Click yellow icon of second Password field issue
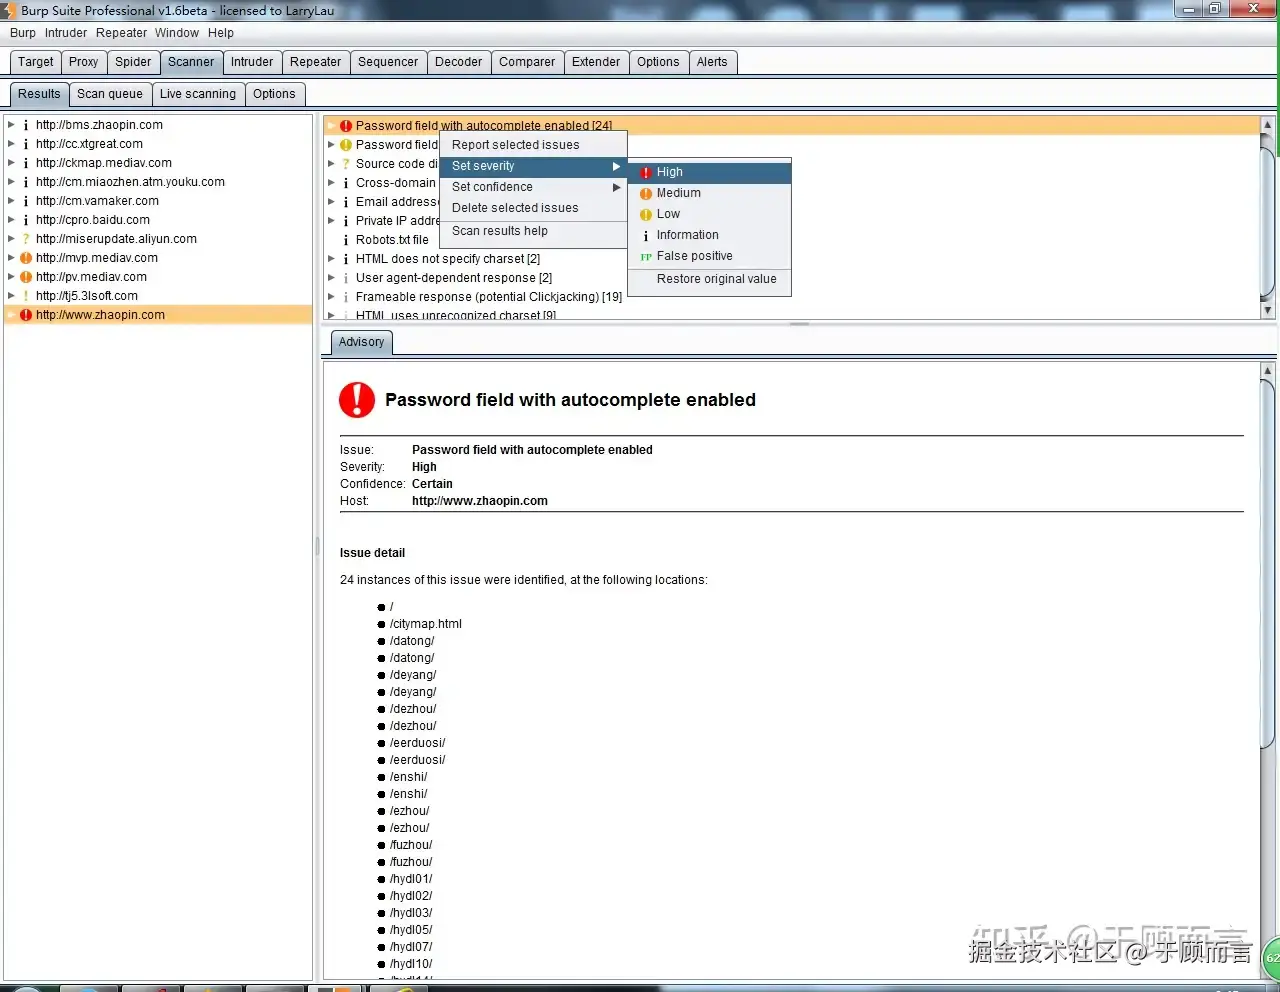 tap(346, 145)
